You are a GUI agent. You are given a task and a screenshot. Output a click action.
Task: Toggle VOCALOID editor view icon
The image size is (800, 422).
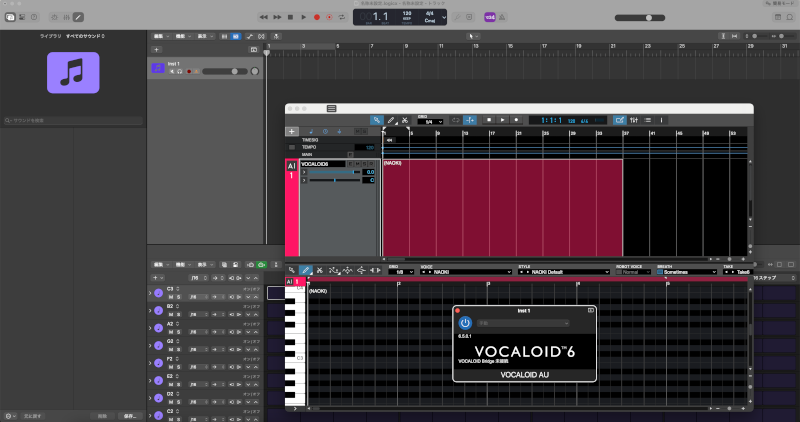point(620,120)
